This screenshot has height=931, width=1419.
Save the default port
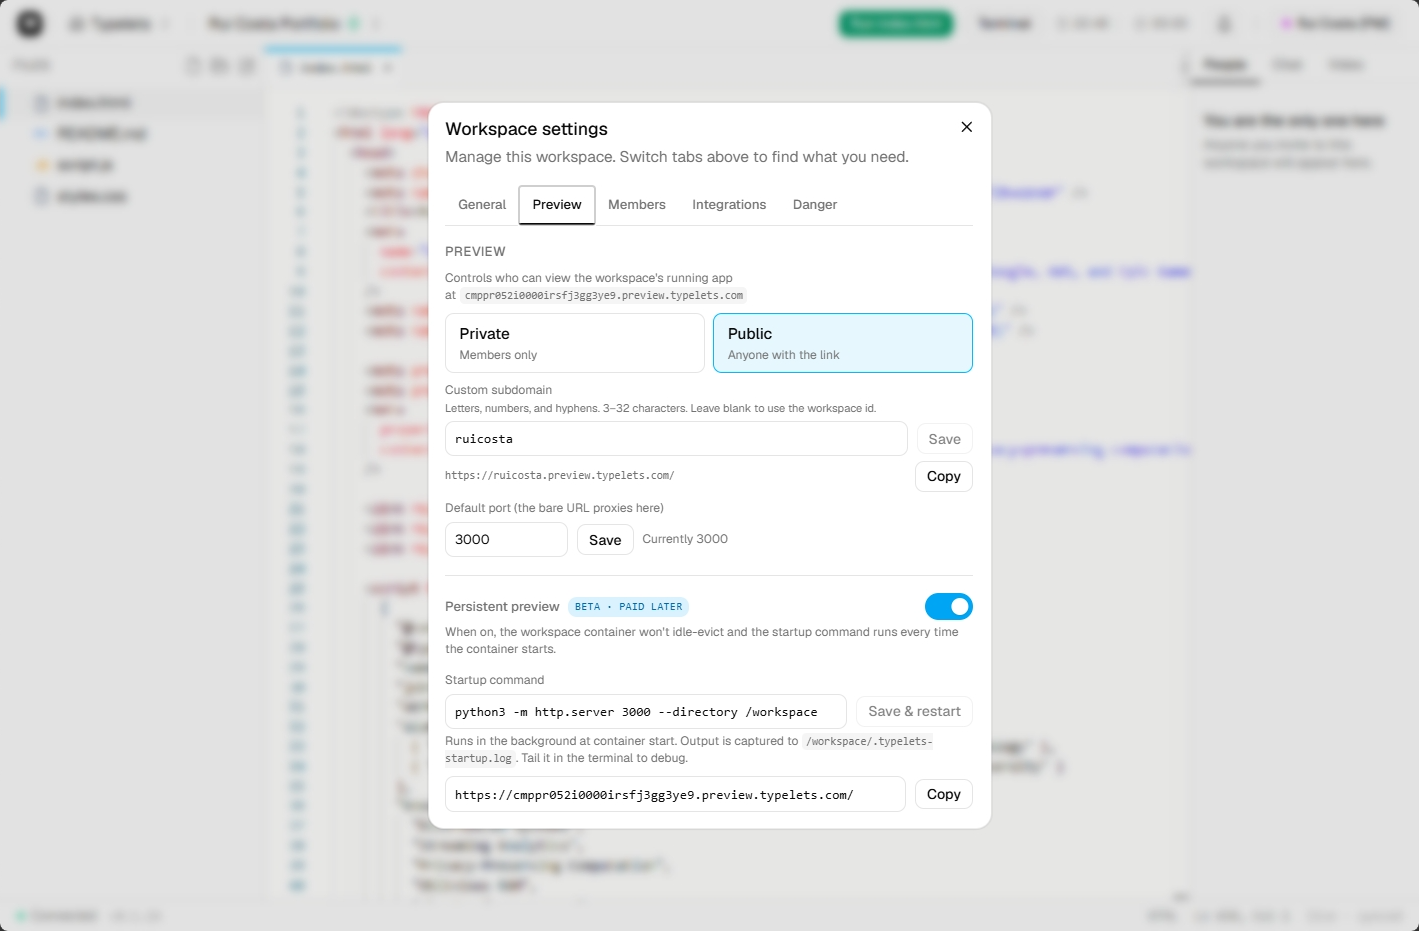tap(605, 540)
